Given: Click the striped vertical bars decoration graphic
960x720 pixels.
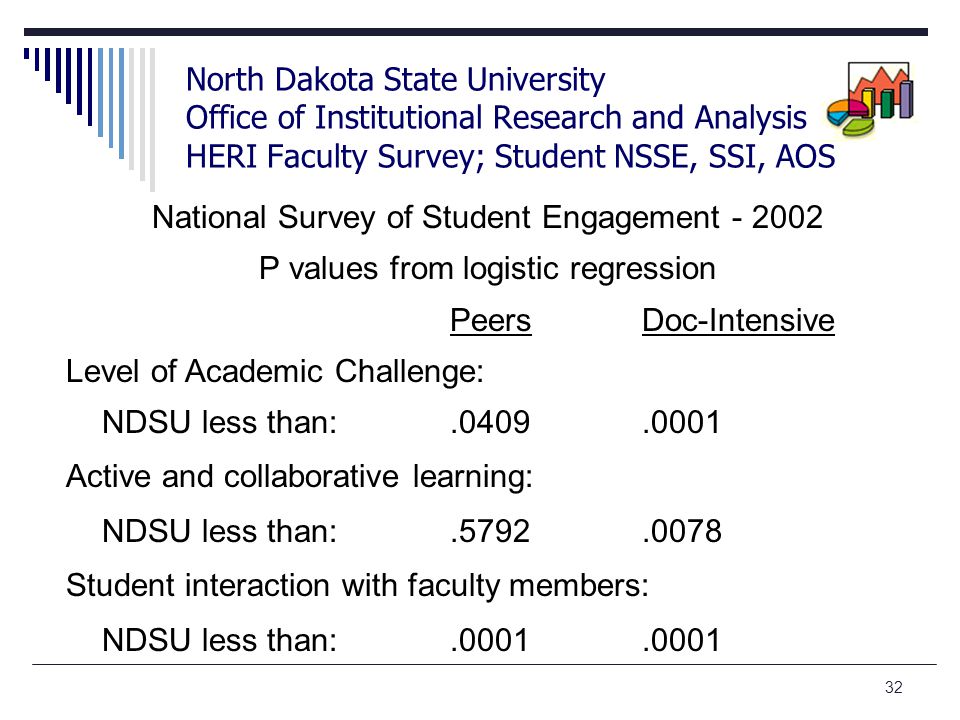Looking at the screenshot, I should pos(89,119).
